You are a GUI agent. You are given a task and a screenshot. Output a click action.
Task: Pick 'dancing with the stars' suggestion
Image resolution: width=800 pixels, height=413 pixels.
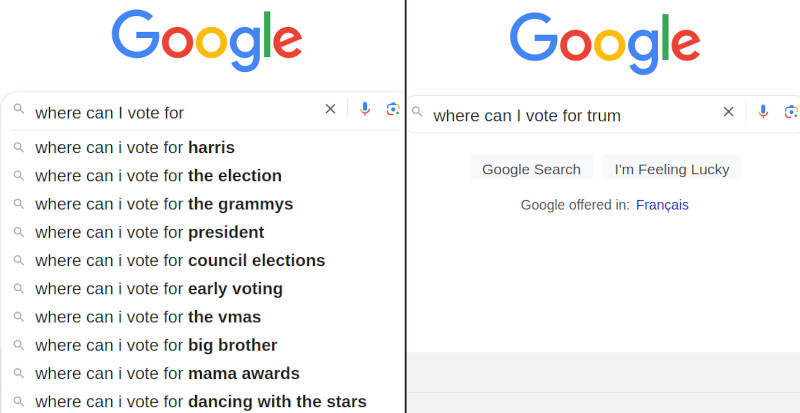coord(200,402)
